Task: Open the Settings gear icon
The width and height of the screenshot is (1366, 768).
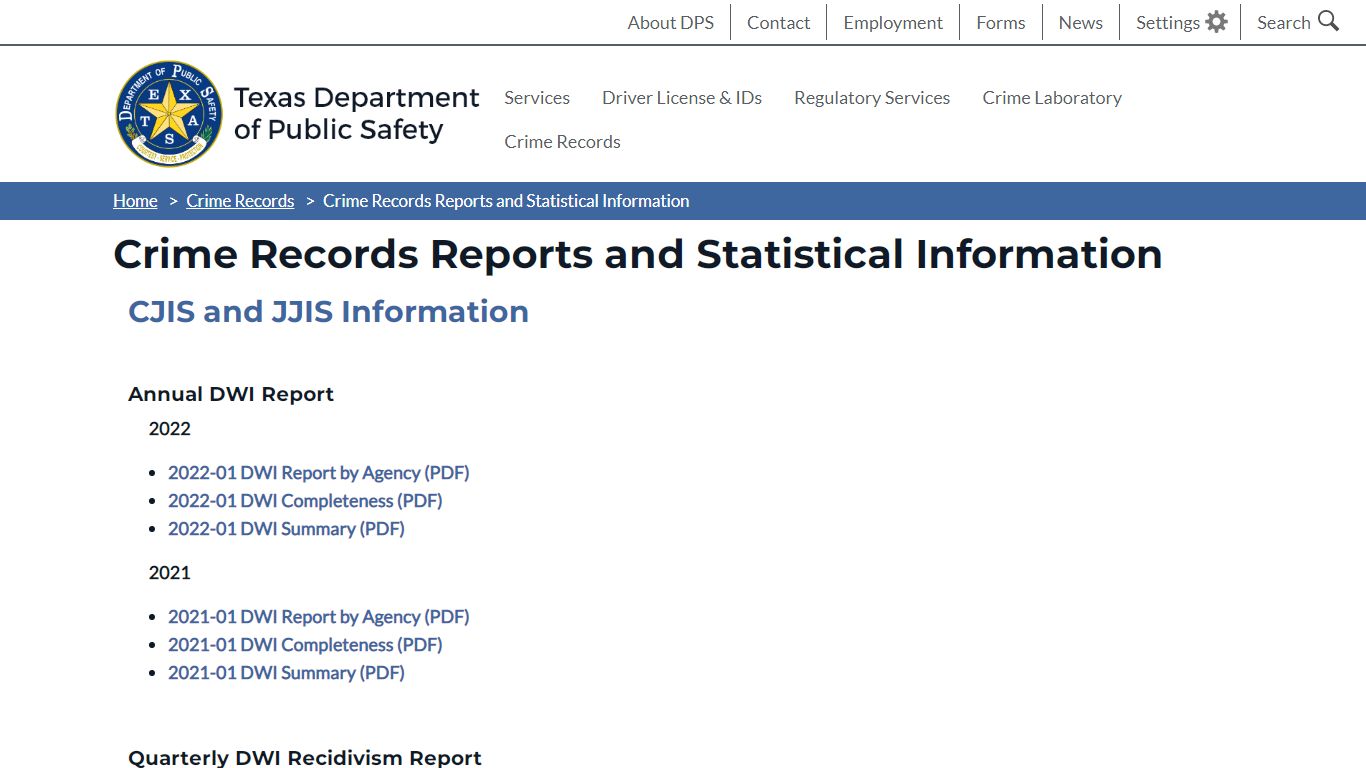Action: (1216, 22)
